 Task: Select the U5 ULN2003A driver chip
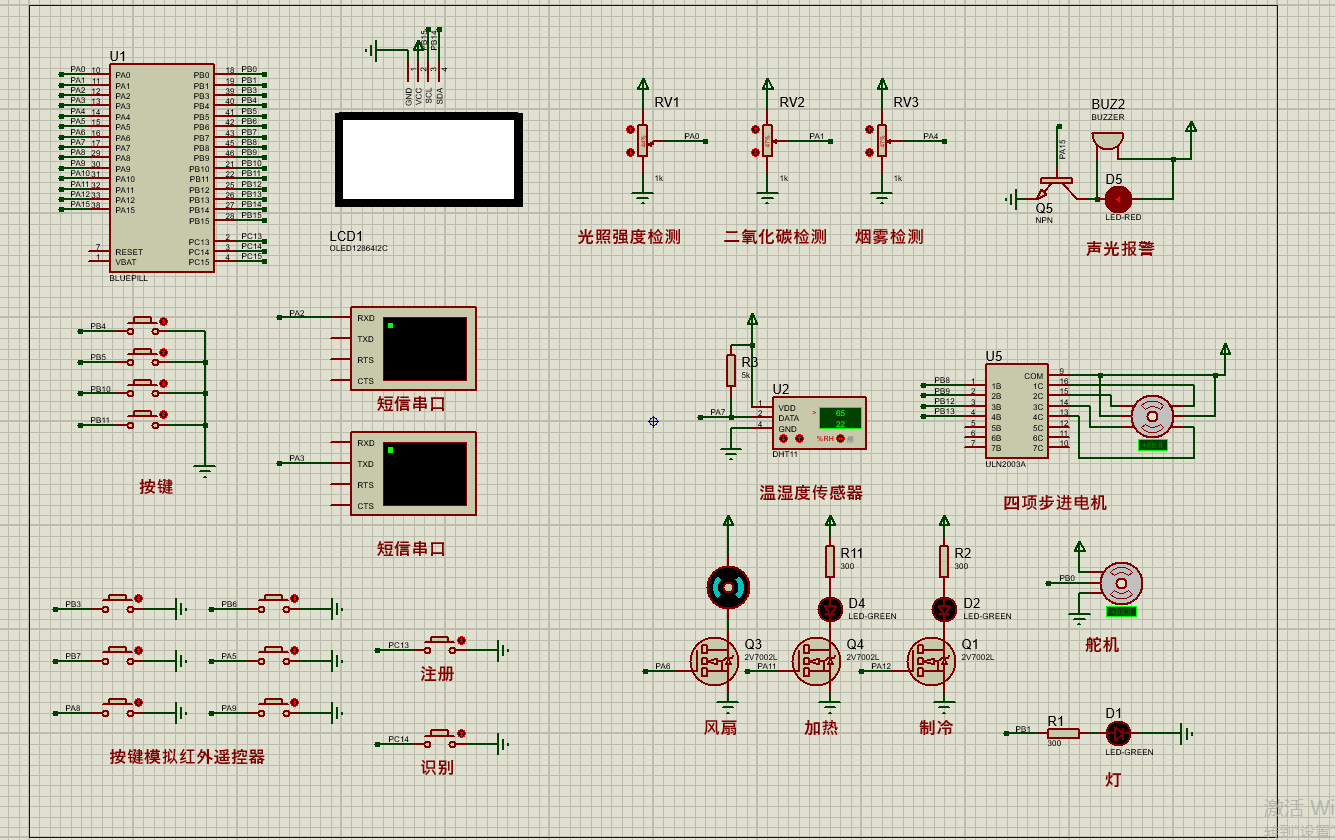point(1016,411)
